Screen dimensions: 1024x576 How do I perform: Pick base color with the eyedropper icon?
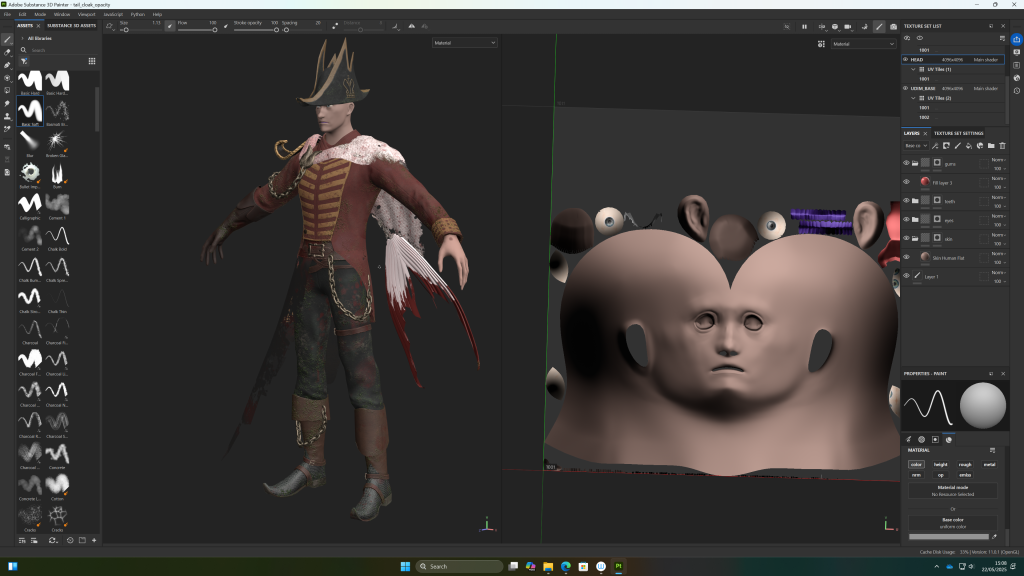click(x=994, y=537)
